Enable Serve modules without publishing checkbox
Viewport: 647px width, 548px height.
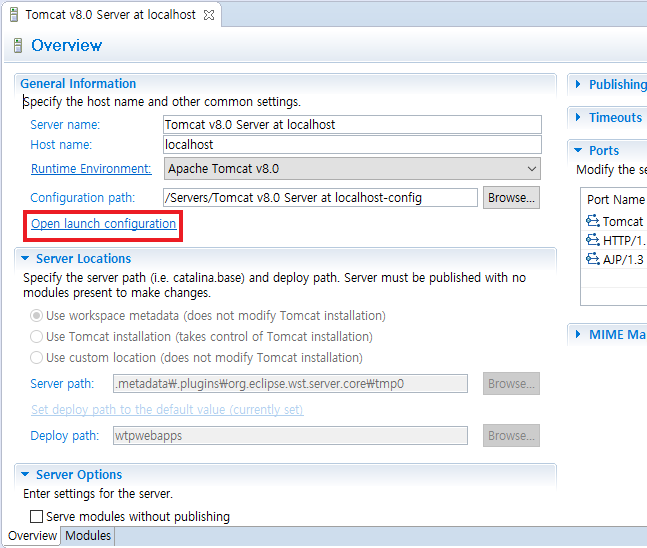pos(36,517)
